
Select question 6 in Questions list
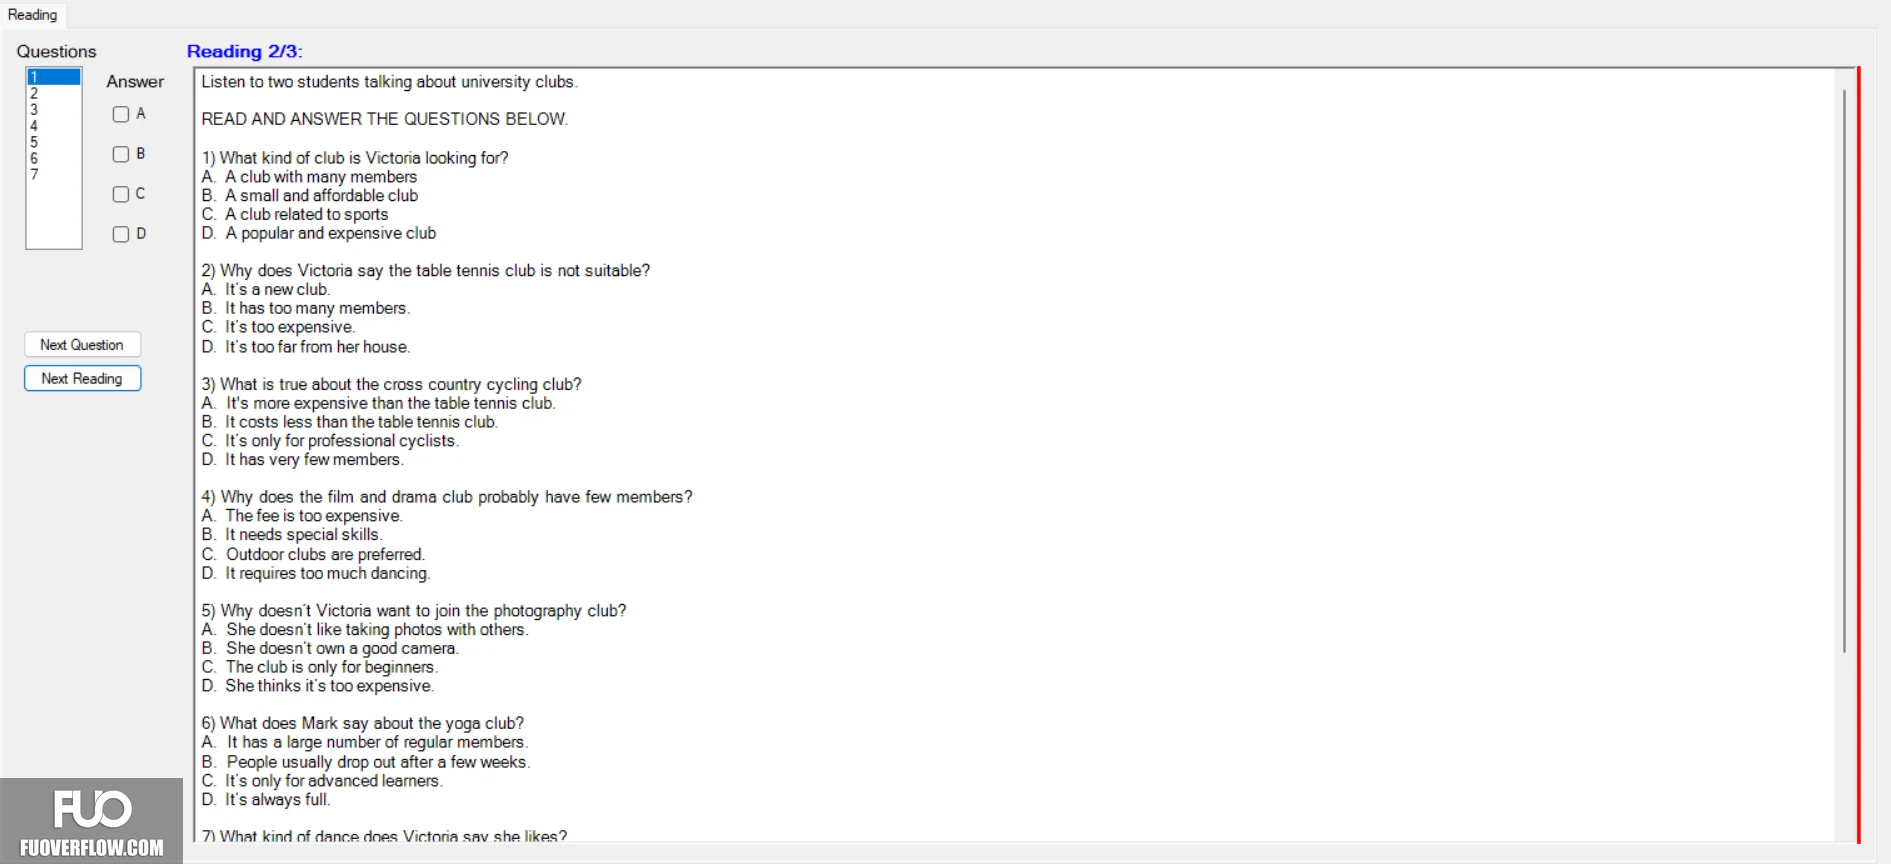(53, 158)
